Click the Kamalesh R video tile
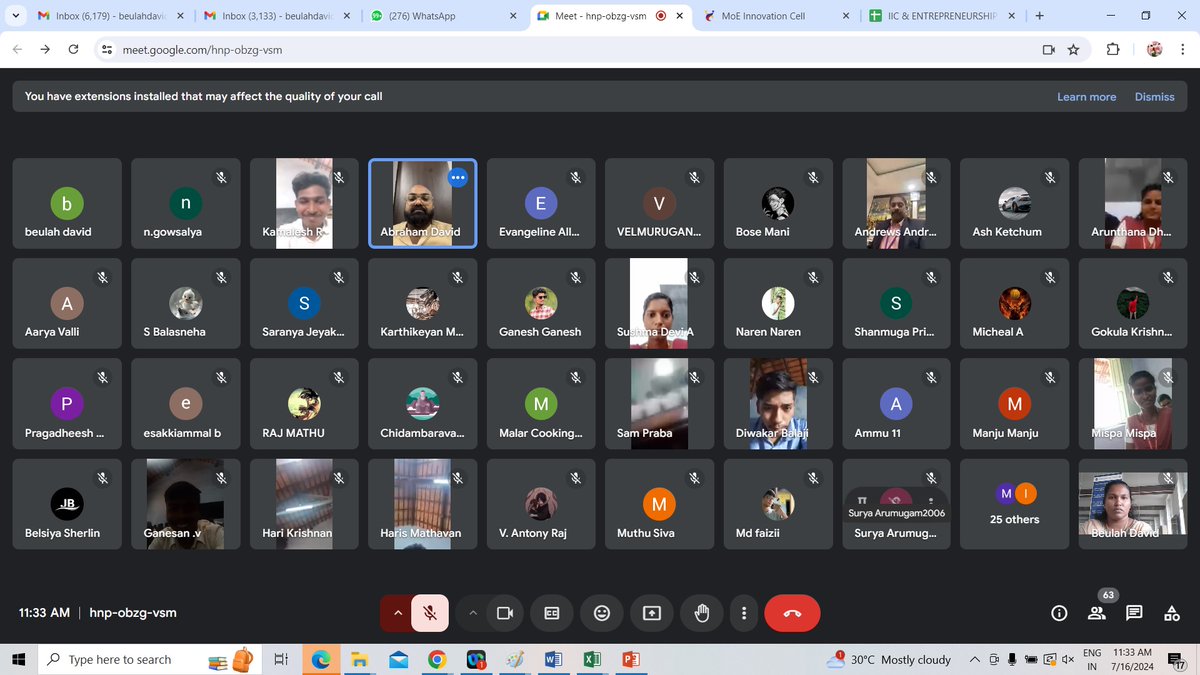 click(304, 203)
